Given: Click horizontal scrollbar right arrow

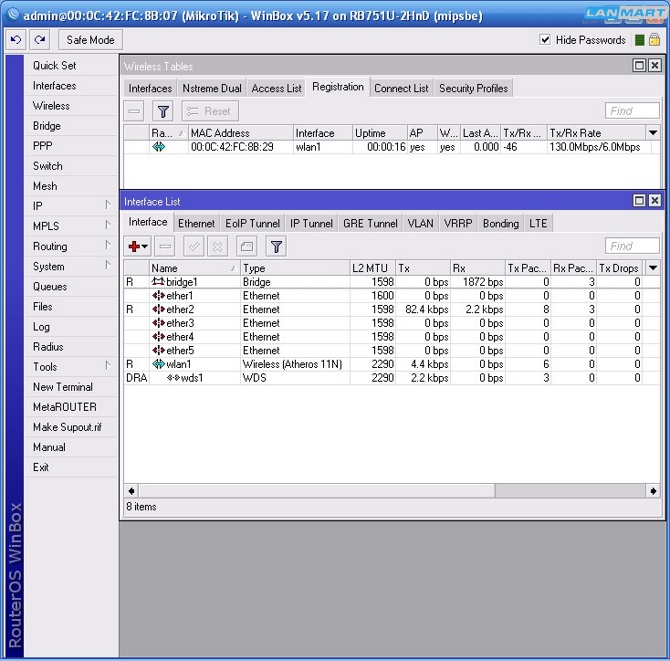Looking at the screenshot, I should (x=653, y=491).
